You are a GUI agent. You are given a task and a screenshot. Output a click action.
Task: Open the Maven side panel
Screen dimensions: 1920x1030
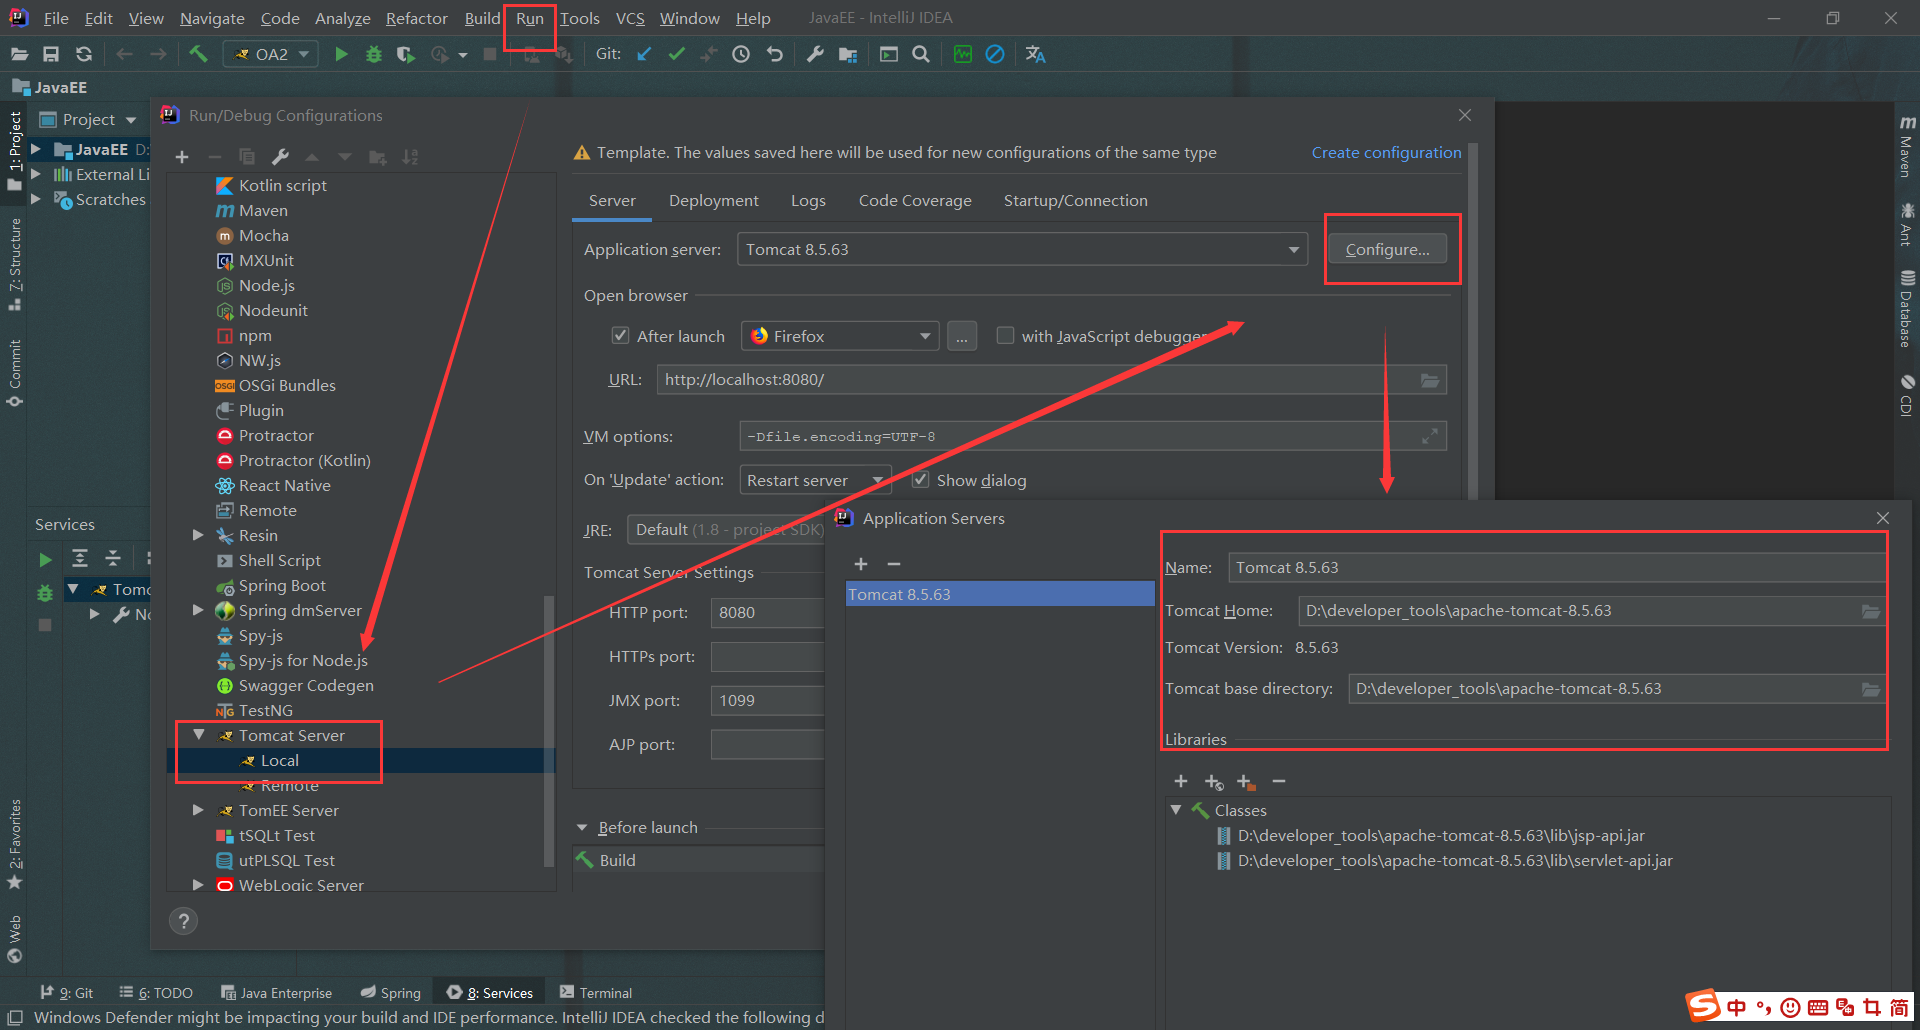coord(1907,147)
